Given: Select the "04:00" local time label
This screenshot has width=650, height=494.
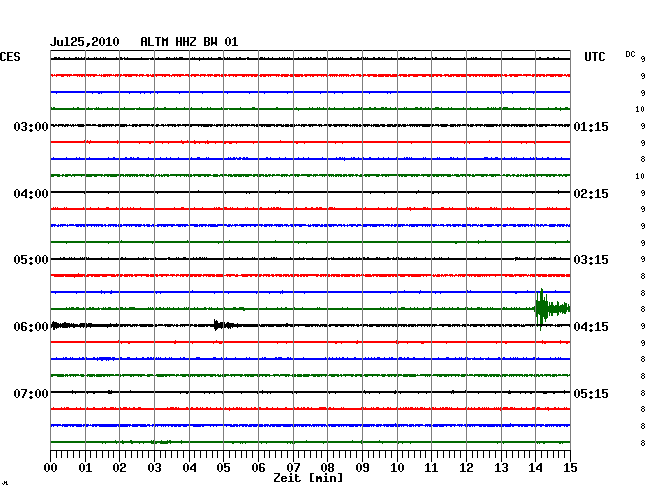Looking at the screenshot, I should click(31, 194).
